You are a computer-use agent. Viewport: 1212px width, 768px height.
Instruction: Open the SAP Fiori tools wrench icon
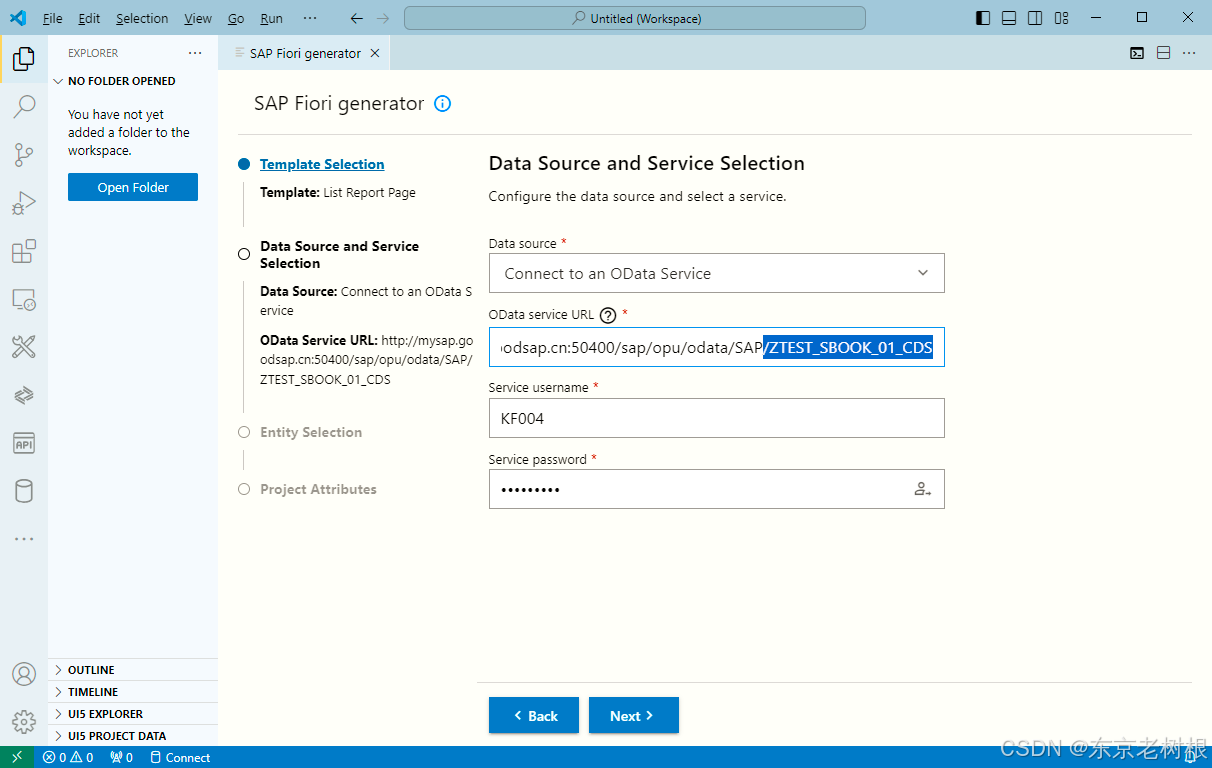[24, 347]
